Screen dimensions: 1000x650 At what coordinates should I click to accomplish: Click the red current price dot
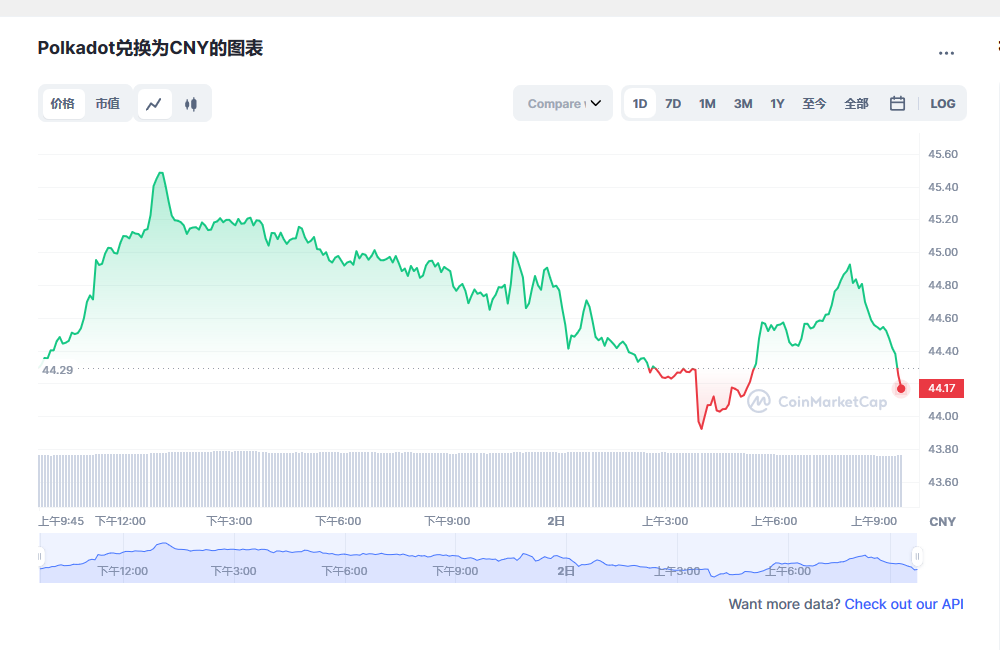[901, 388]
